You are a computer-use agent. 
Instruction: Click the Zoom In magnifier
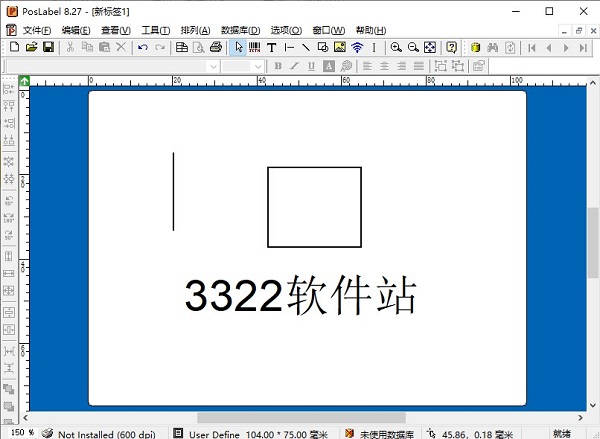[x=396, y=47]
